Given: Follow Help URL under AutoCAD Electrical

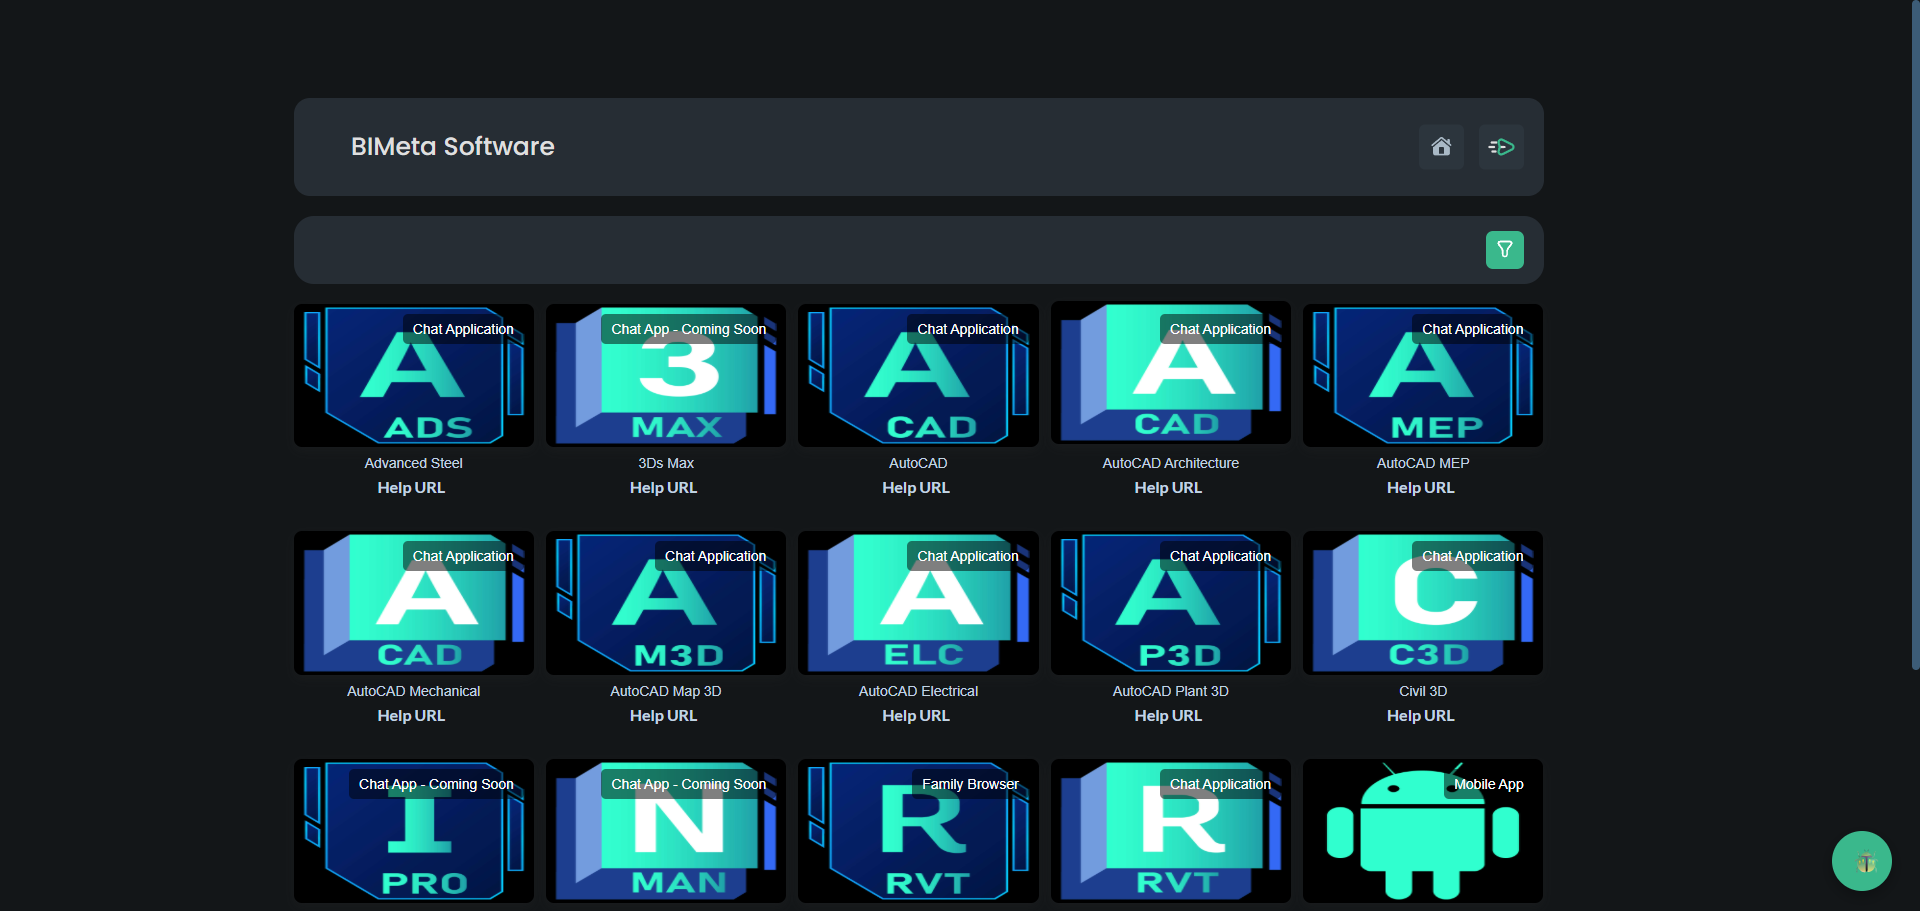Looking at the screenshot, I should click(x=916, y=716).
